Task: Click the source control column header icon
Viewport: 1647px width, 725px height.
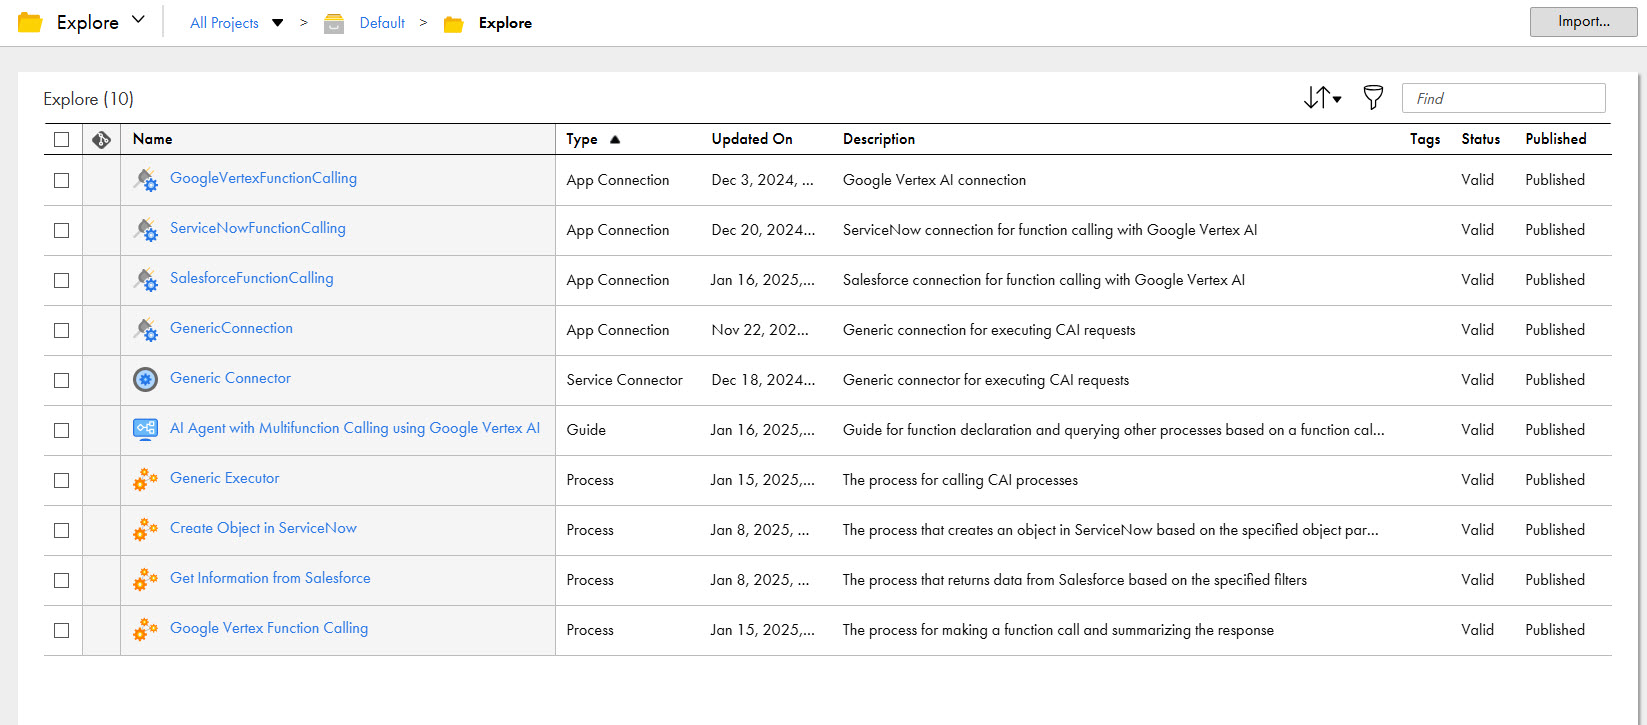Action: (x=101, y=139)
